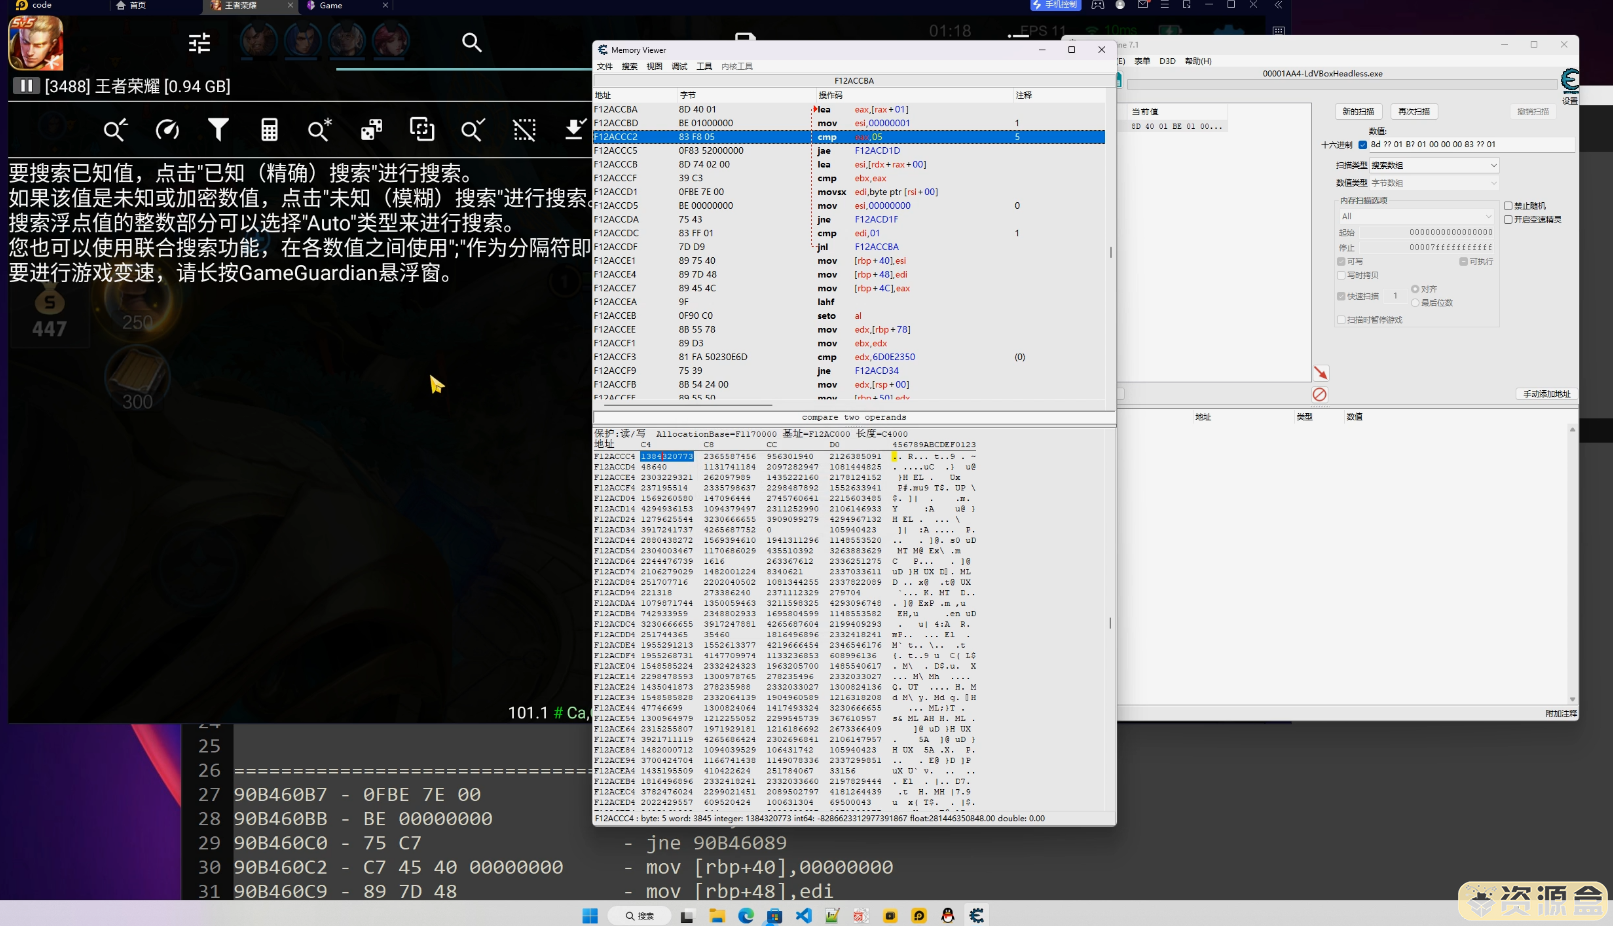The image size is (1613, 926).
Task: Open the calculator icon in GameGuardian toolbar
Action: coord(269,129)
